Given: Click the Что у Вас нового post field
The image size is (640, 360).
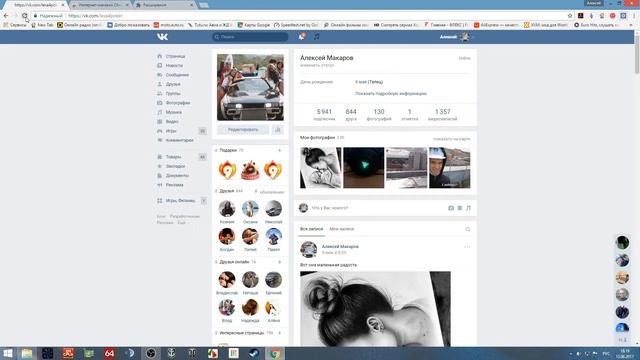Looking at the screenshot, I should 376,208.
